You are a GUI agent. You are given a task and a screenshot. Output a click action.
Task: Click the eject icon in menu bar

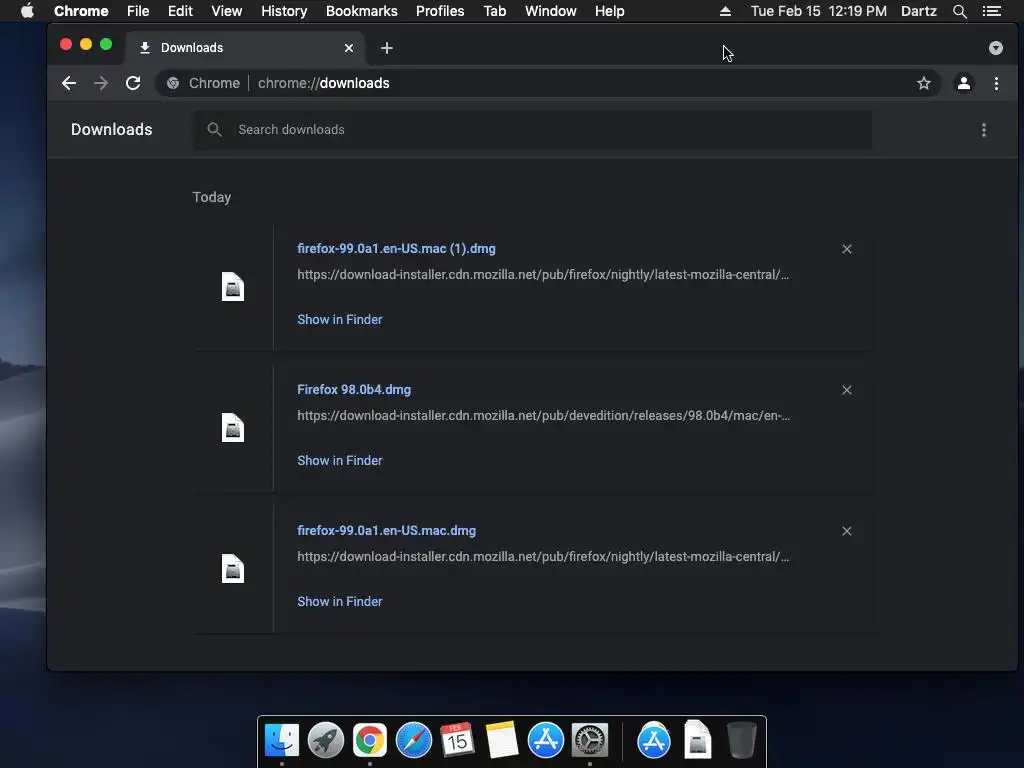tap(725, 11)
